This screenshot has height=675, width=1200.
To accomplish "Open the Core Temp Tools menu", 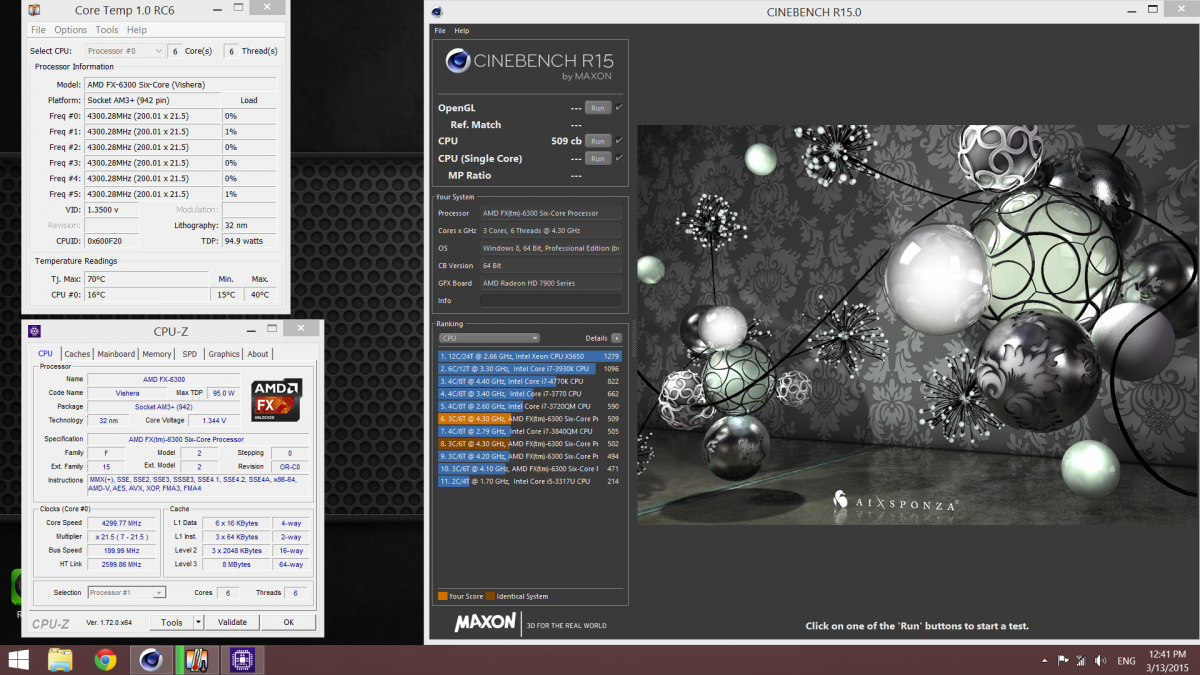I will point(107,30).
